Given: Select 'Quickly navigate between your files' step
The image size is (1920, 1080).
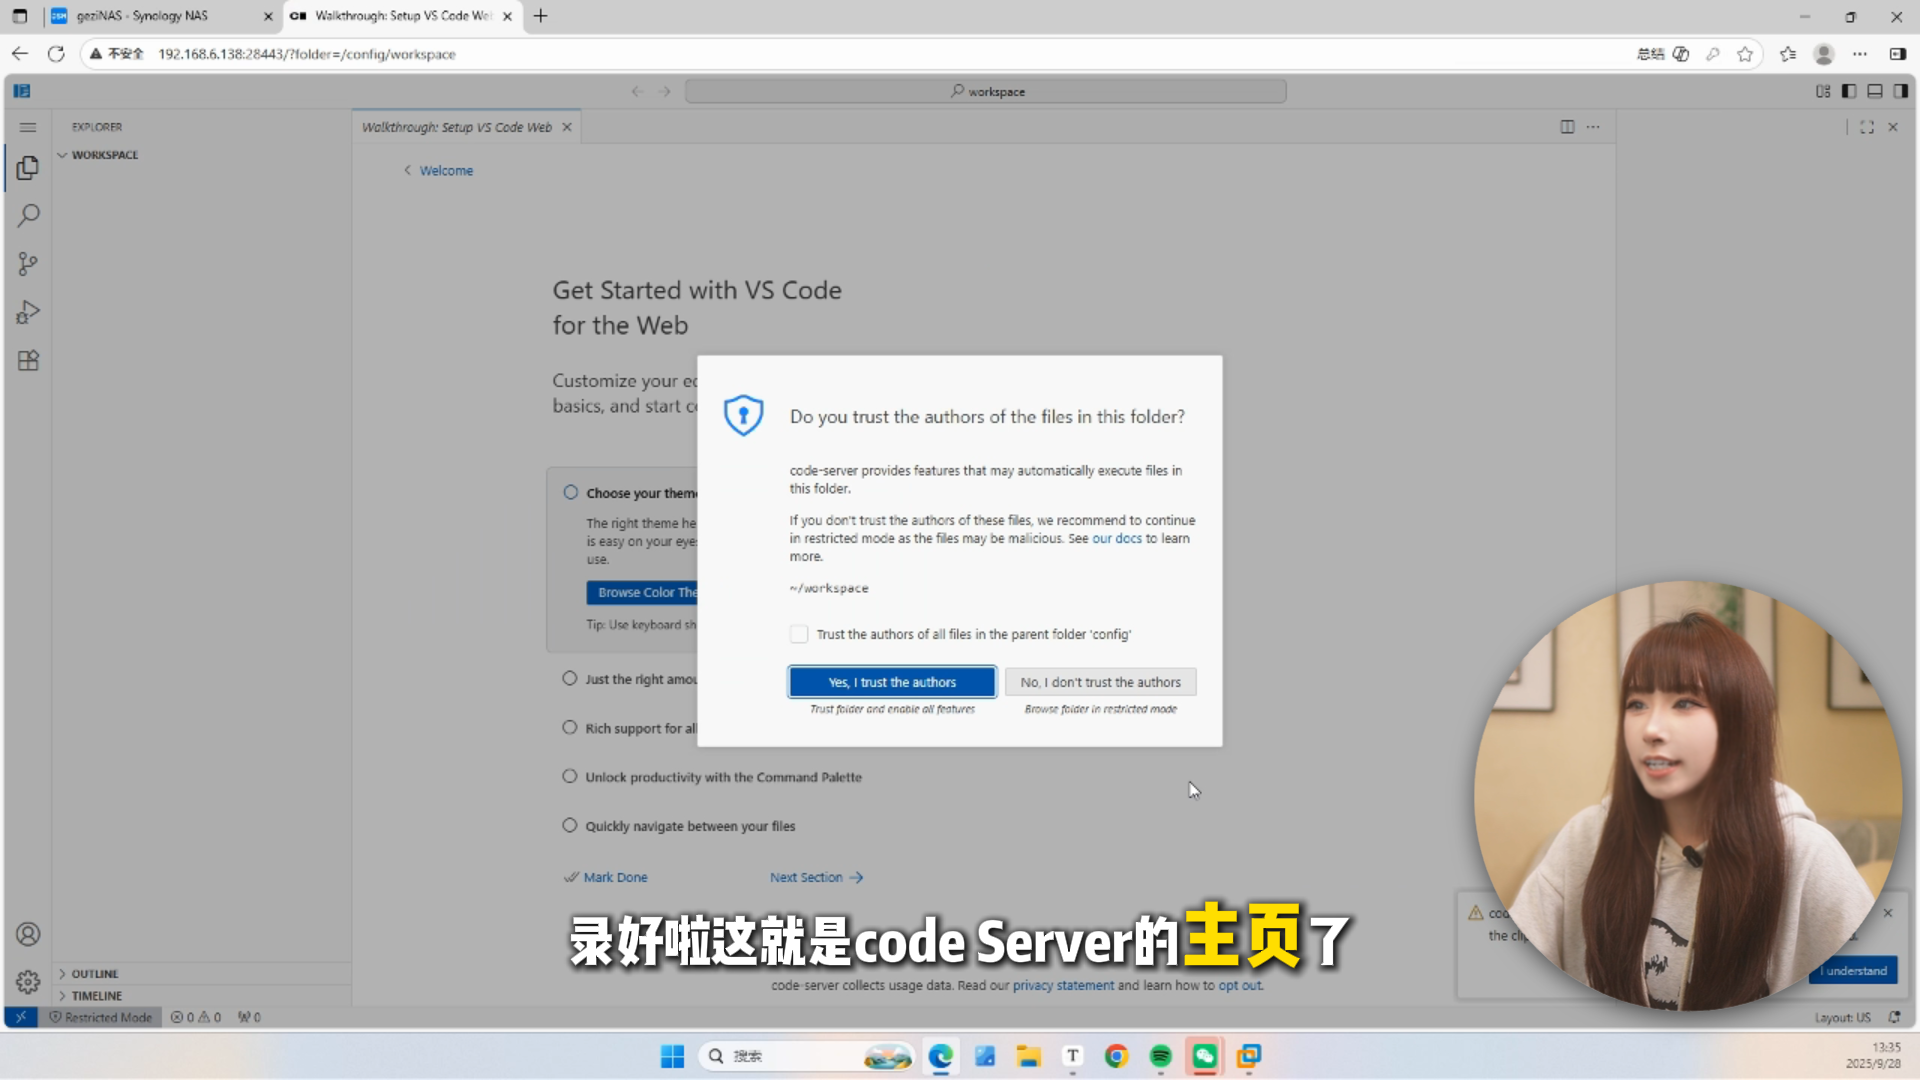Looking at the screenshot, I should coord(690,826).
